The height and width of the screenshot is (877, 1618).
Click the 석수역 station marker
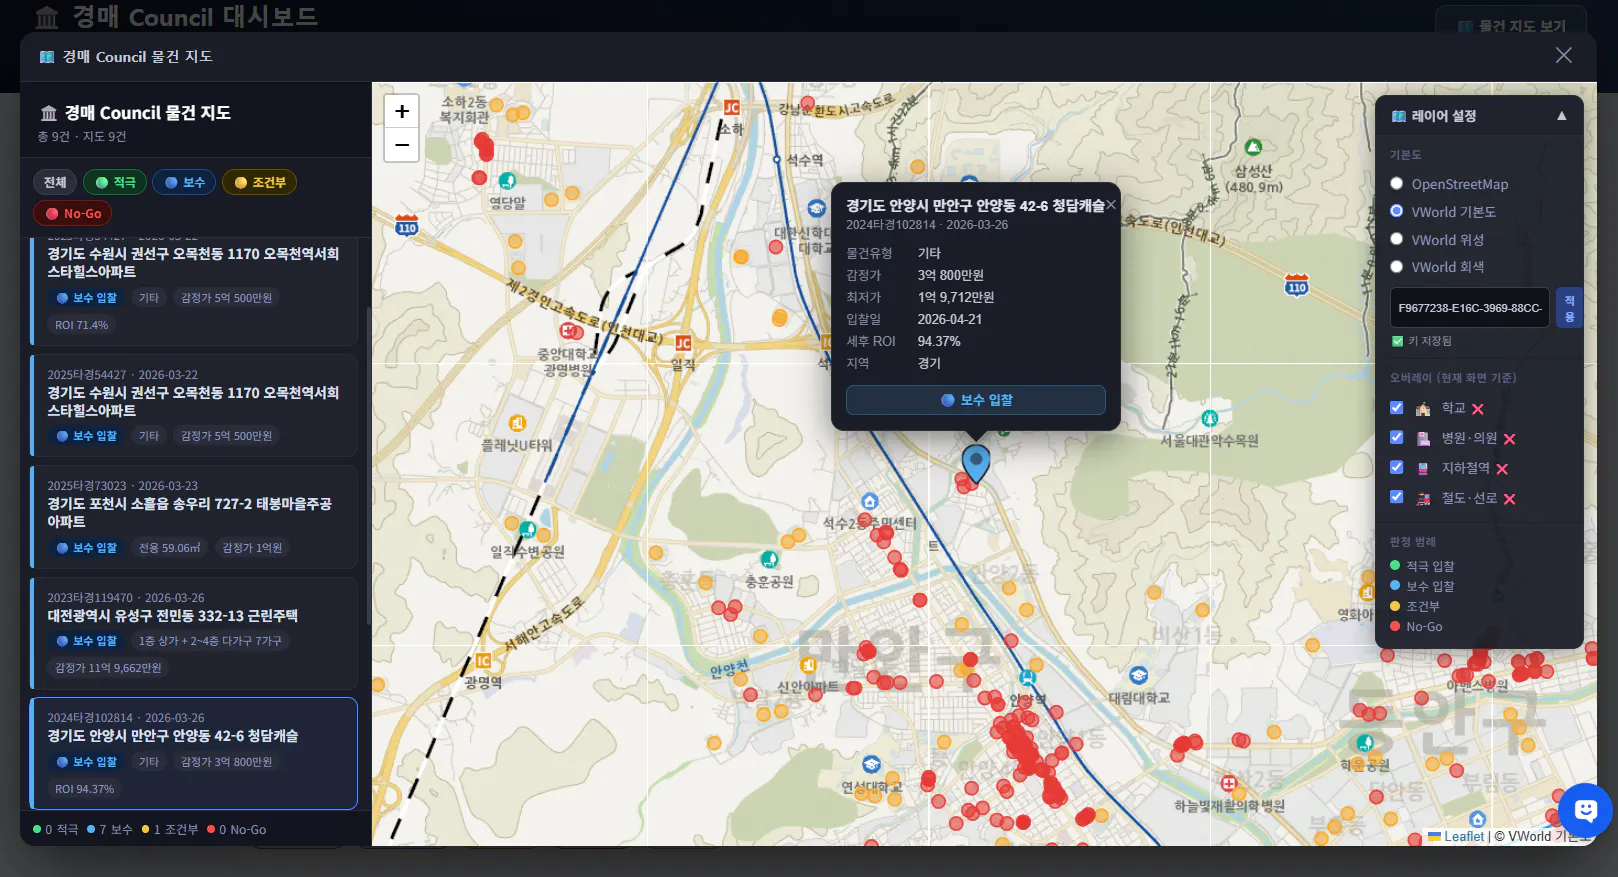777,160
